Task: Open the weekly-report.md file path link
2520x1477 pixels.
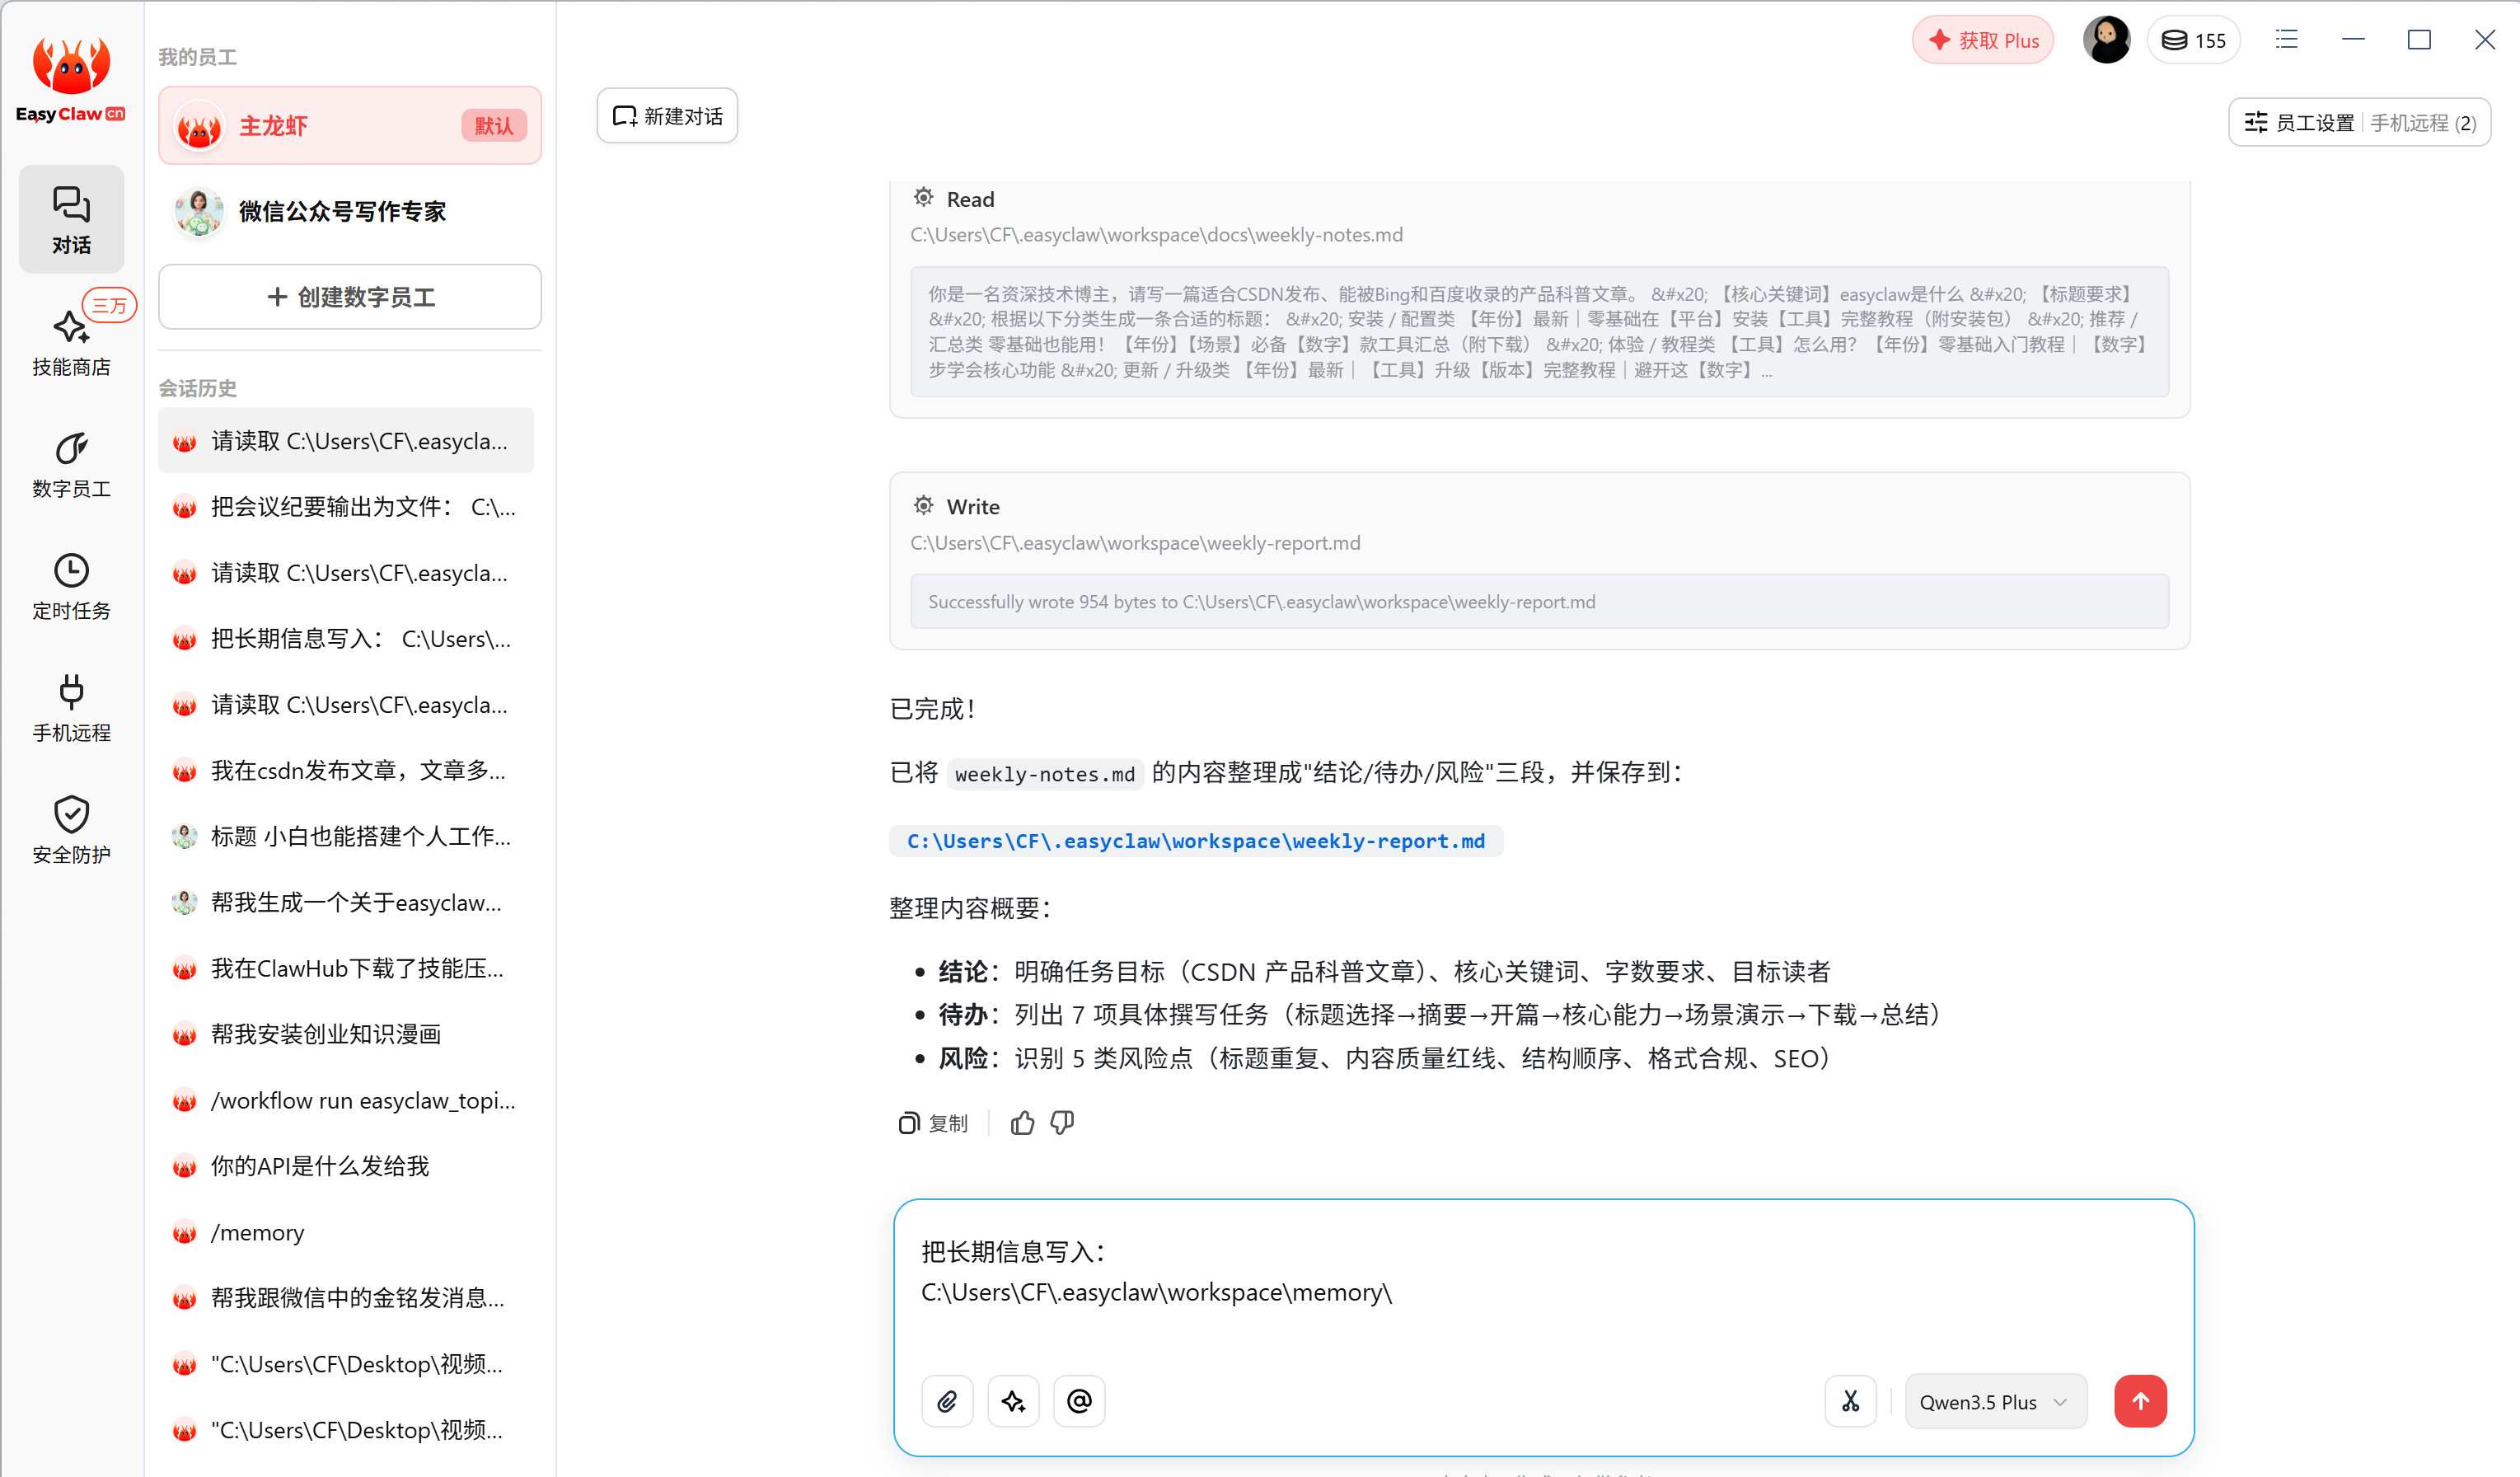Action: [1196, 841]
